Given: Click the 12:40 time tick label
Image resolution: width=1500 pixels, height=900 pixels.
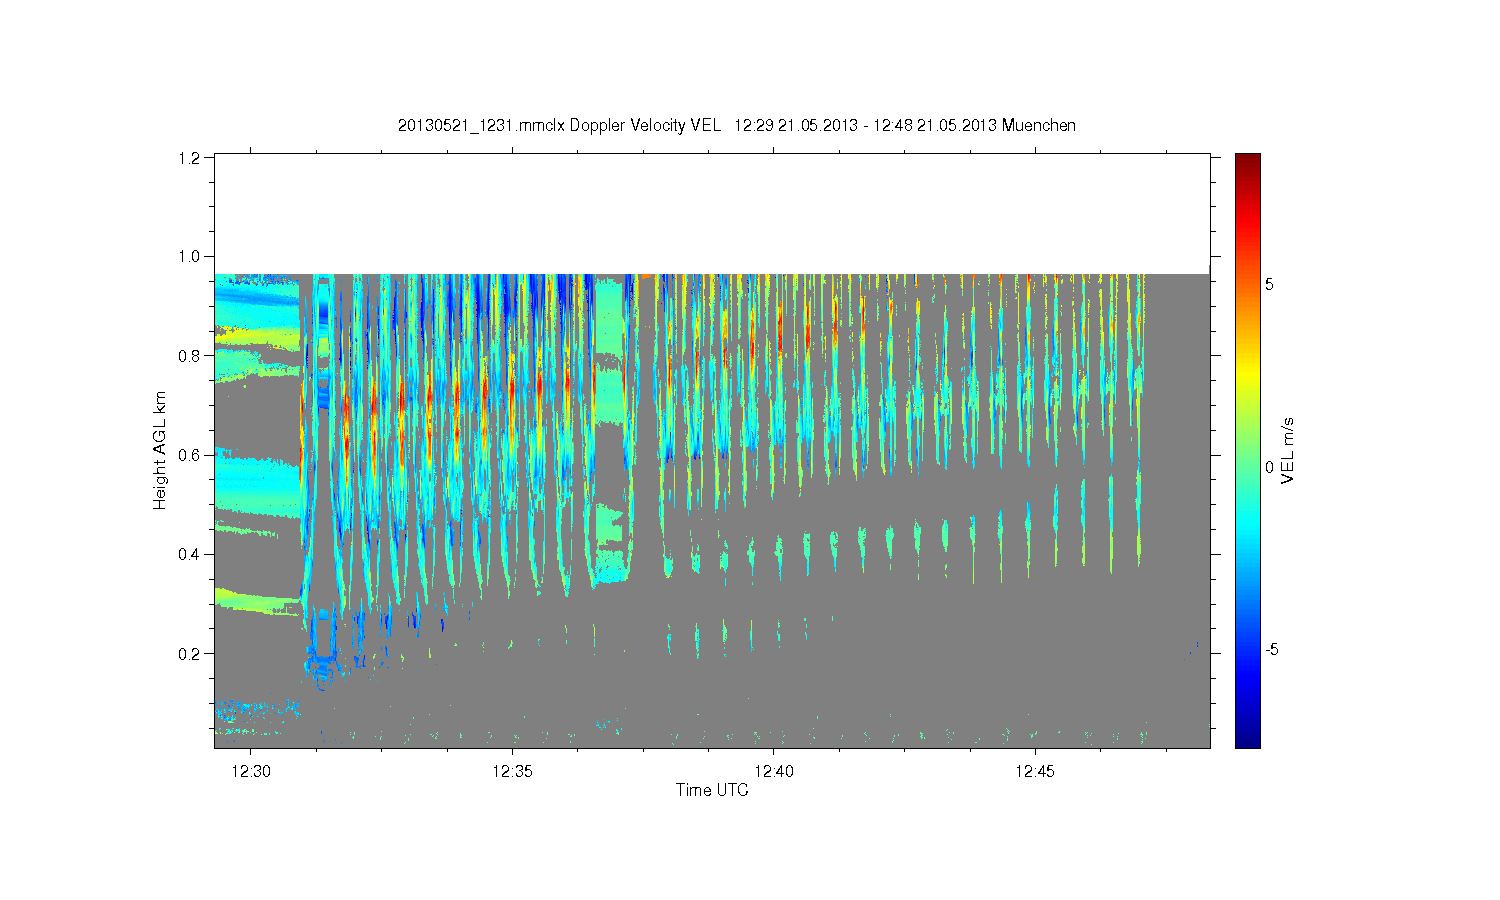Looking at the screenshot, I should pos(773,771).
